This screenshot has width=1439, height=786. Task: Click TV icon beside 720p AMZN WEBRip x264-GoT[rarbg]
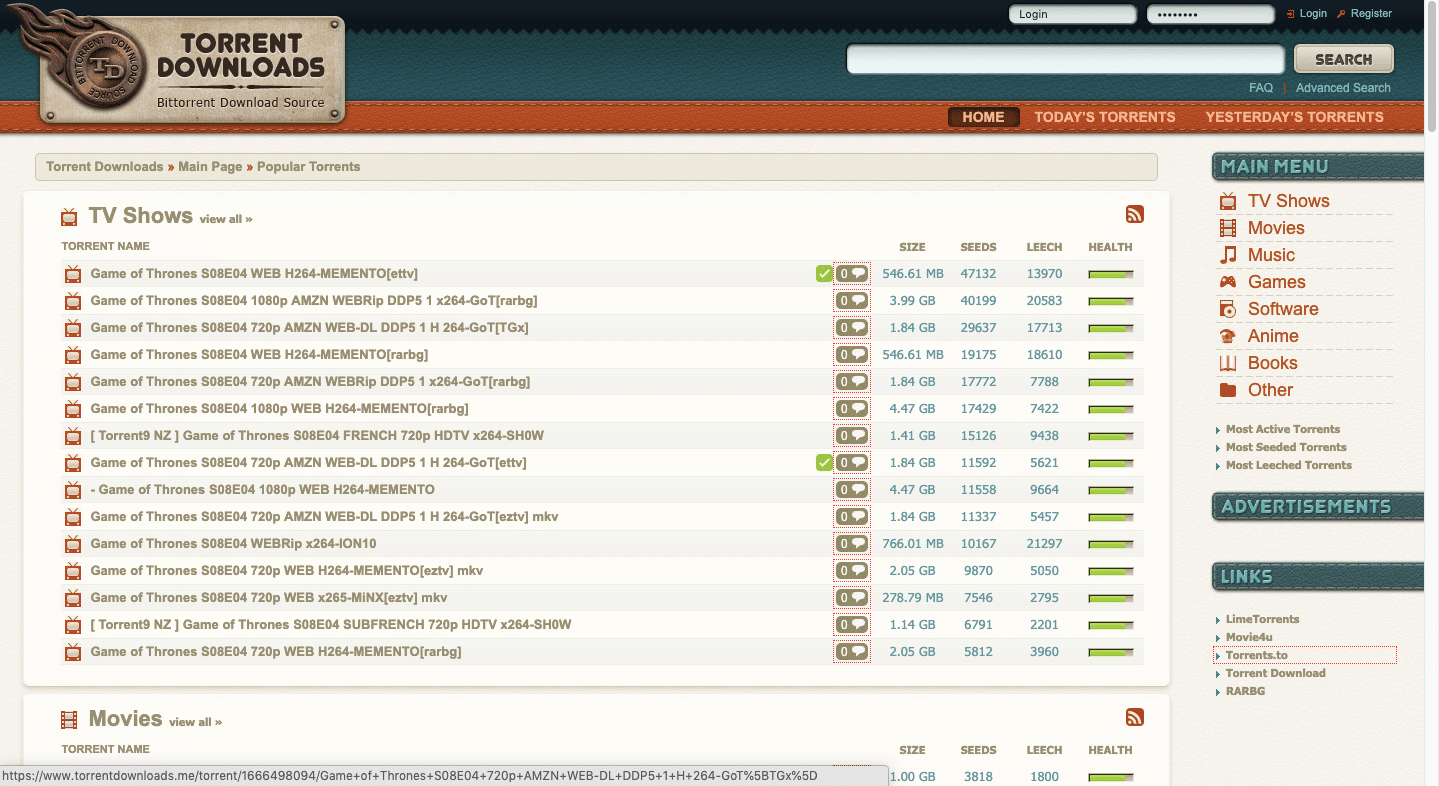pos(72,382)
